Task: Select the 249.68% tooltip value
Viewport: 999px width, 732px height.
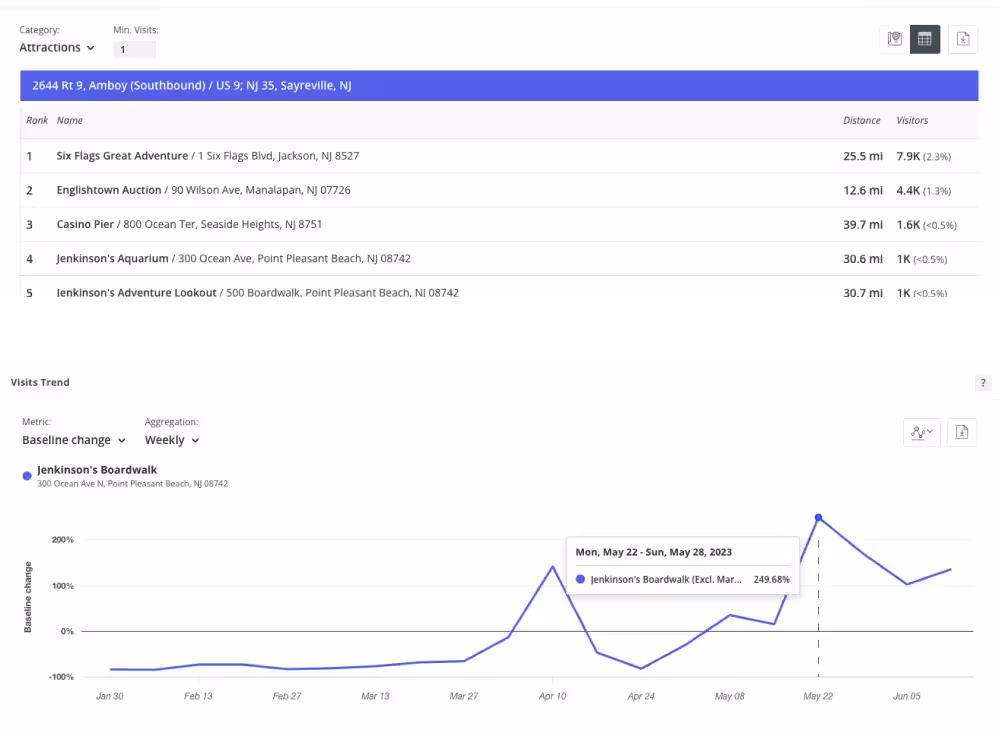Action: 772,579
